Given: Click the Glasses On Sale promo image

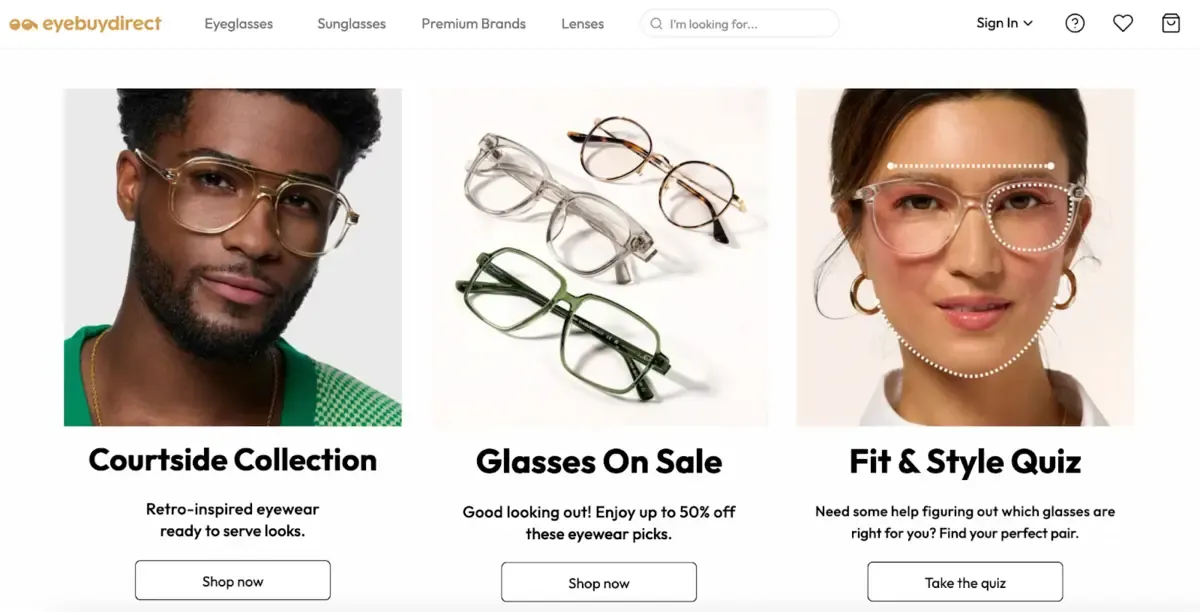Looking at the screenshot, I should 598,256.
